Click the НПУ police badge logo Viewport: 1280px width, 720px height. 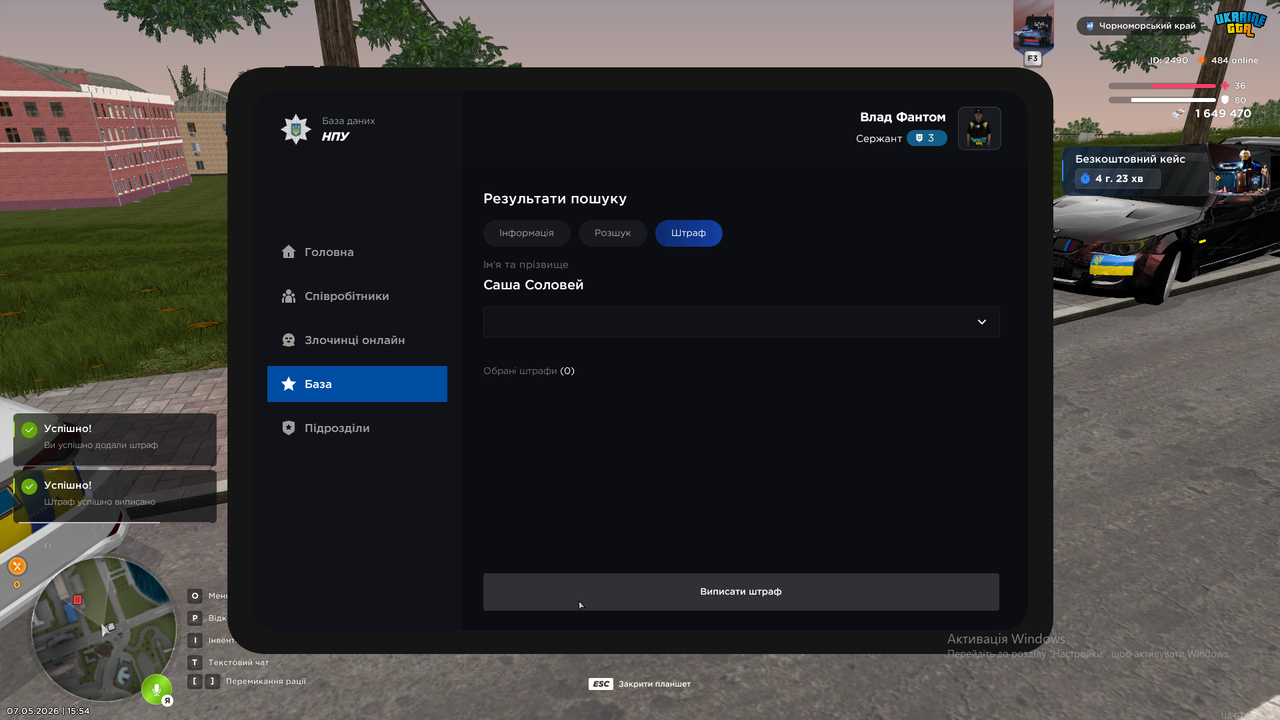pos(295,129)
